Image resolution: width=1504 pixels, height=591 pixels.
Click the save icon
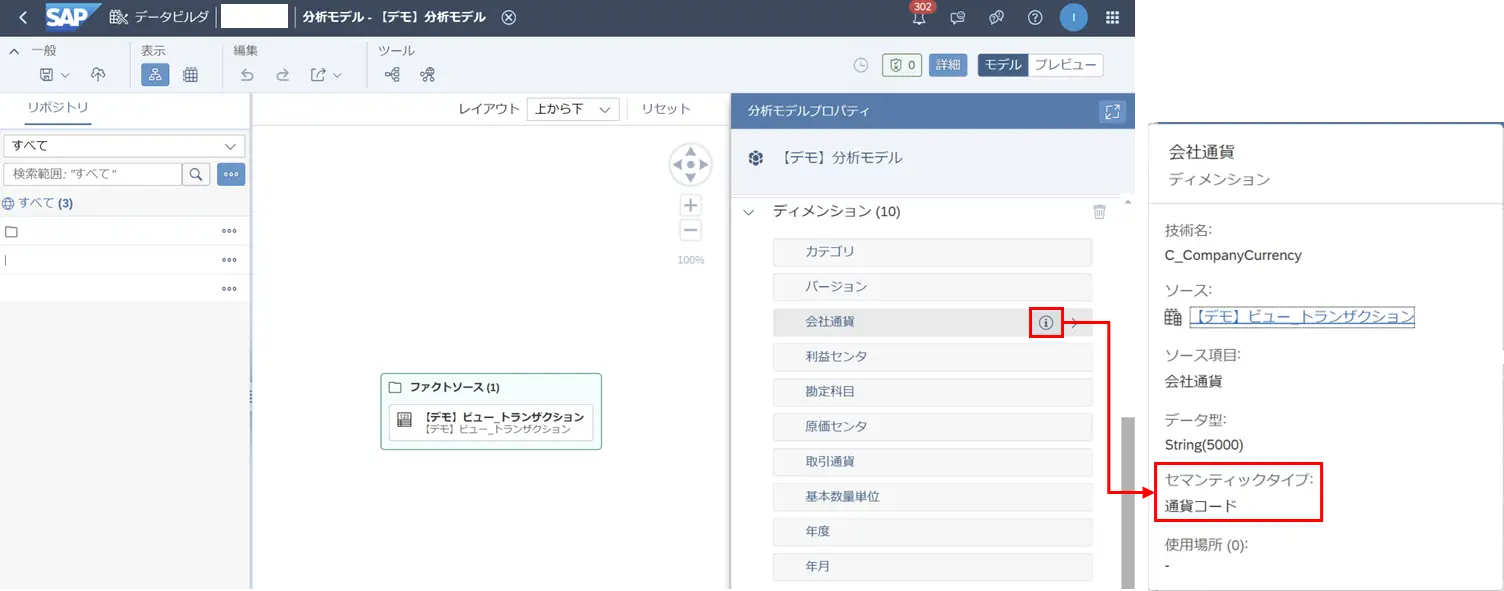tap(46, 75)
